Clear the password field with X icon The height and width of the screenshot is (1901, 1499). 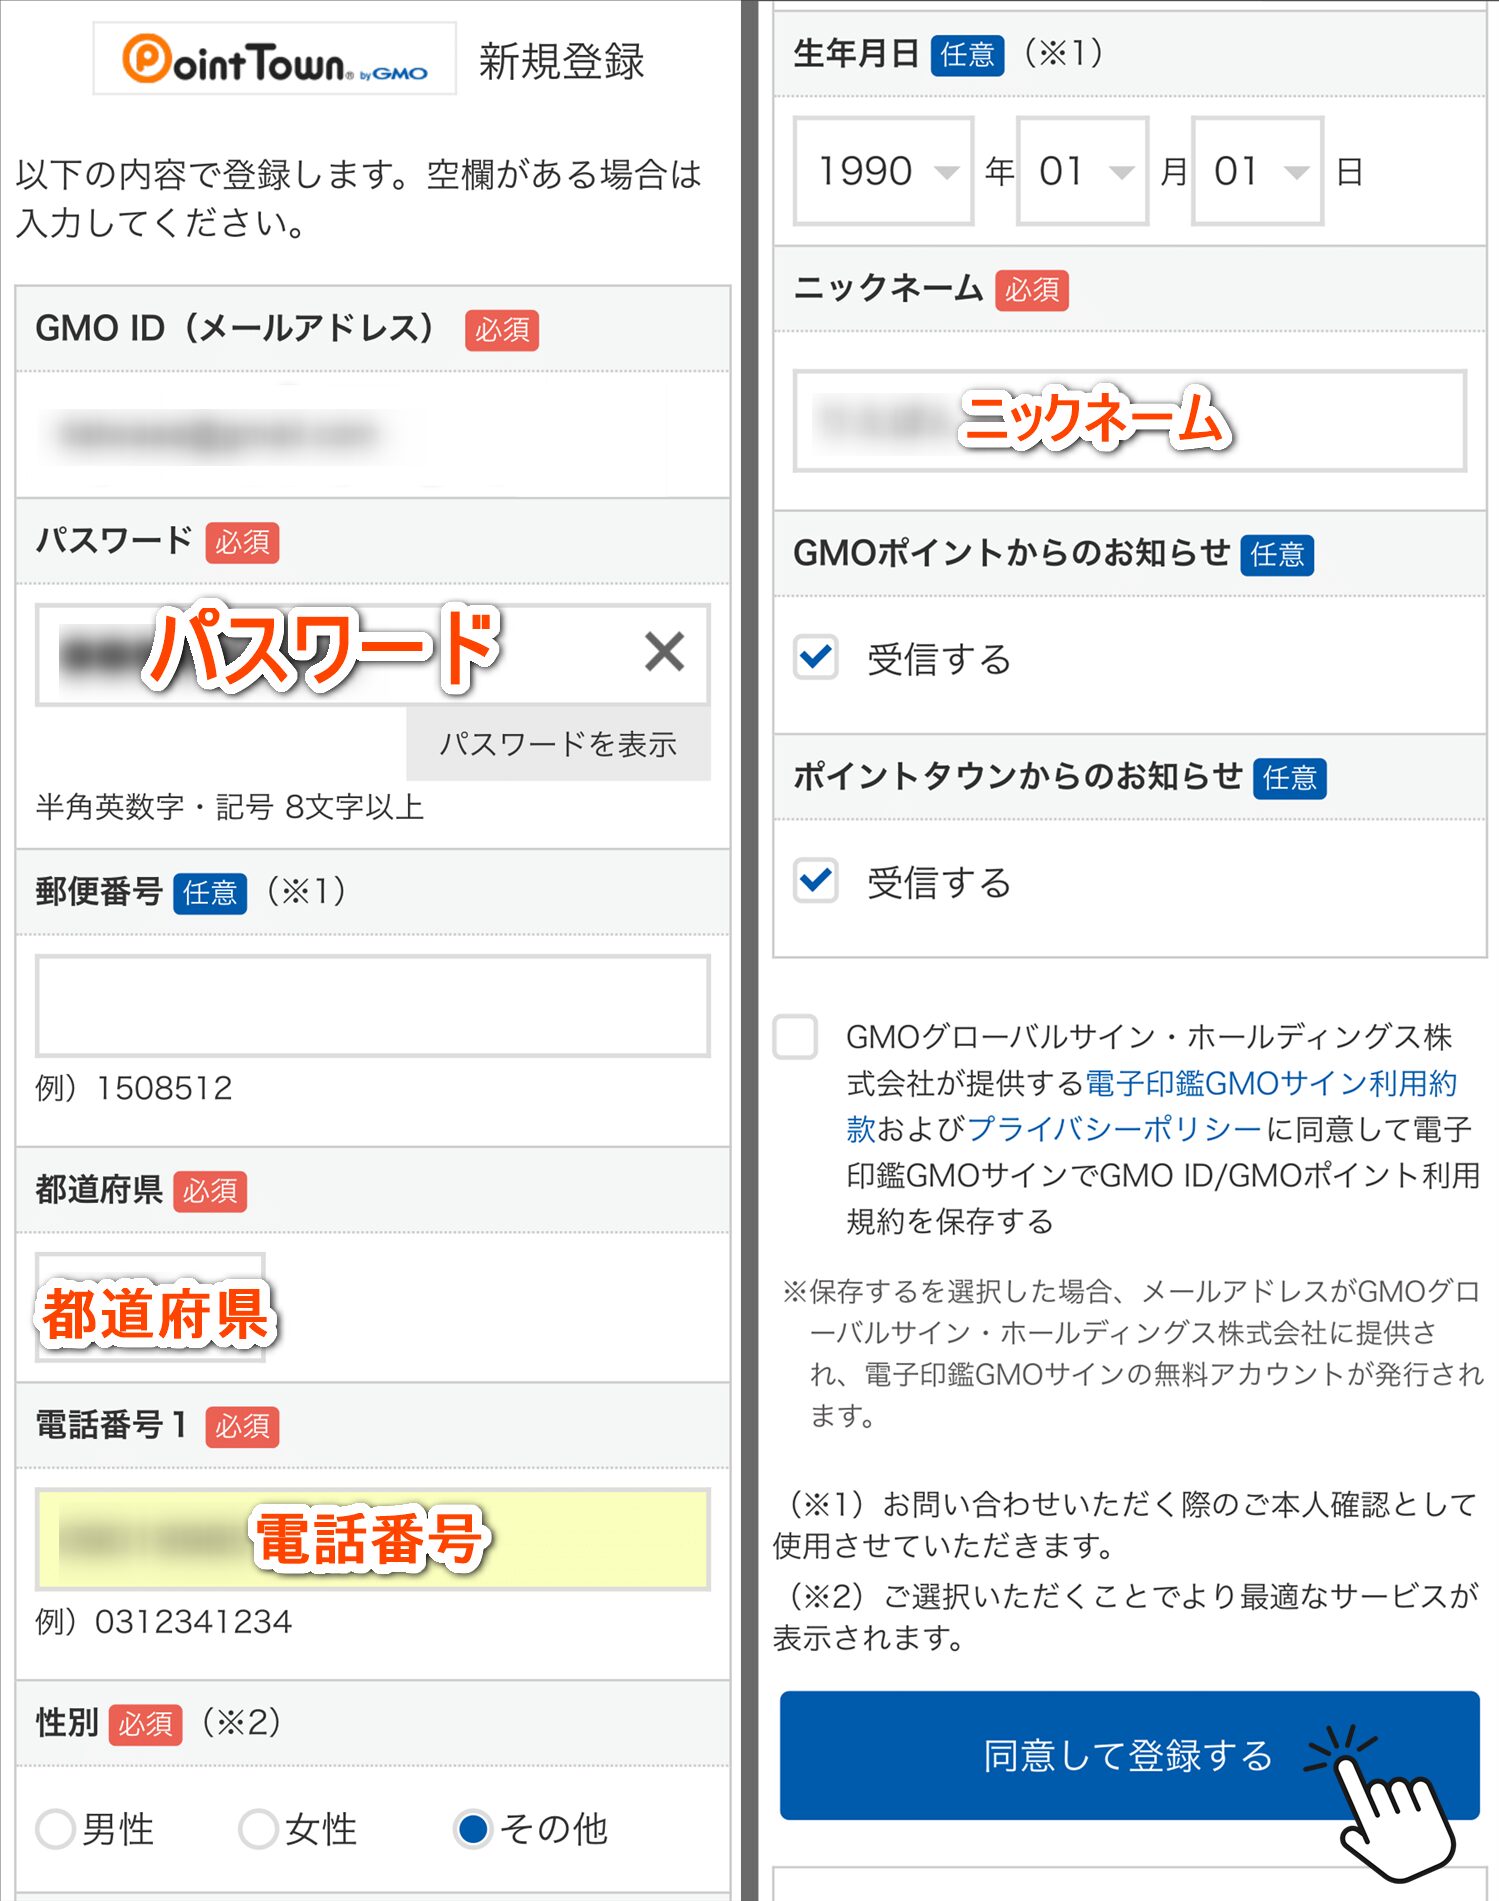coord(665,652)
